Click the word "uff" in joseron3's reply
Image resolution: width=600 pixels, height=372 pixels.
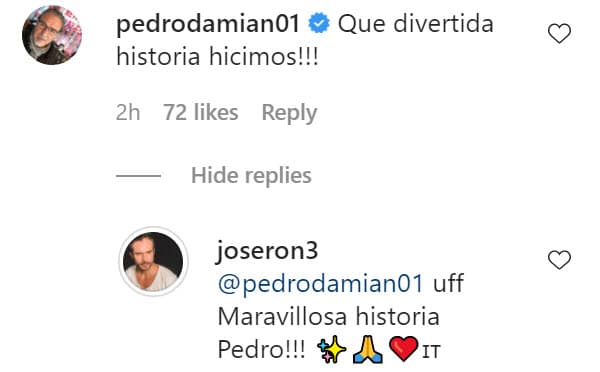[x=448, y=283]
